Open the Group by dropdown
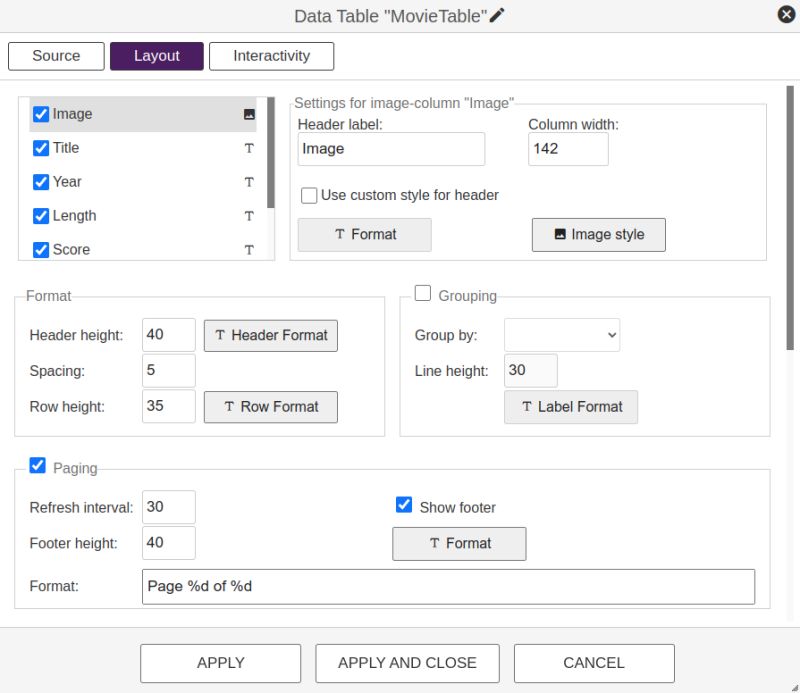This screenshot has width=800, height=693. tap(561, 335)
